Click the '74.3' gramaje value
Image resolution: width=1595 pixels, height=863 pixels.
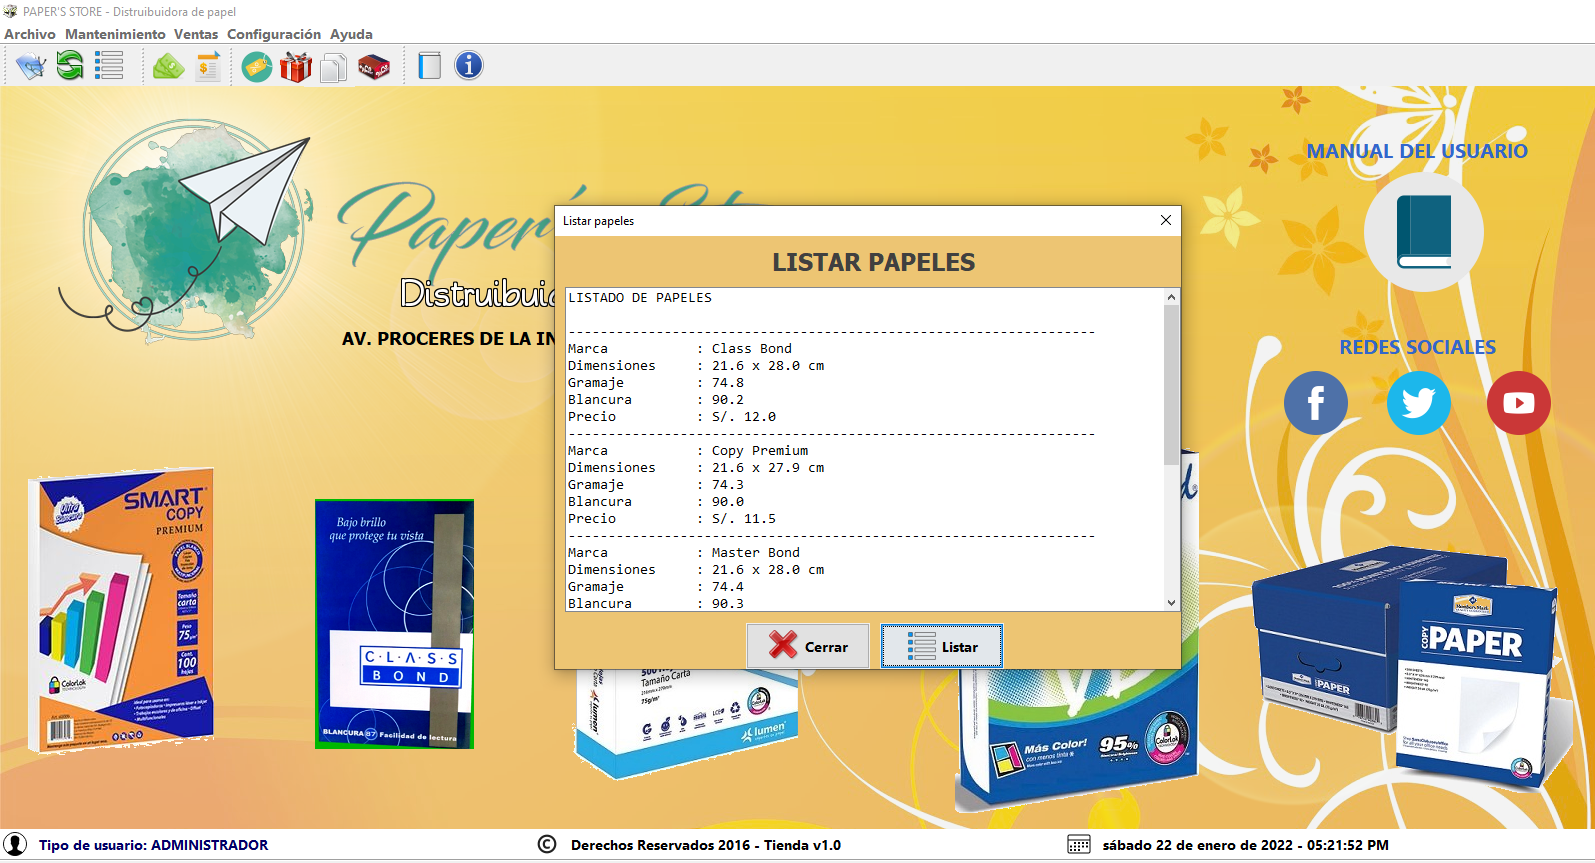728,485
